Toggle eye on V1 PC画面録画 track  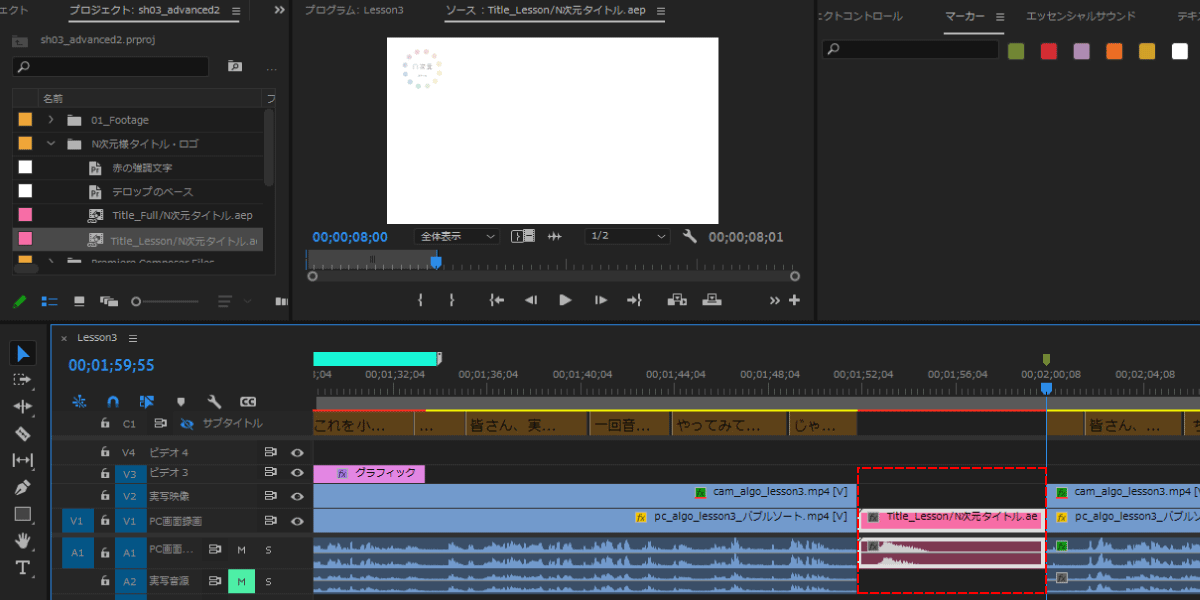tap(297, 521)
